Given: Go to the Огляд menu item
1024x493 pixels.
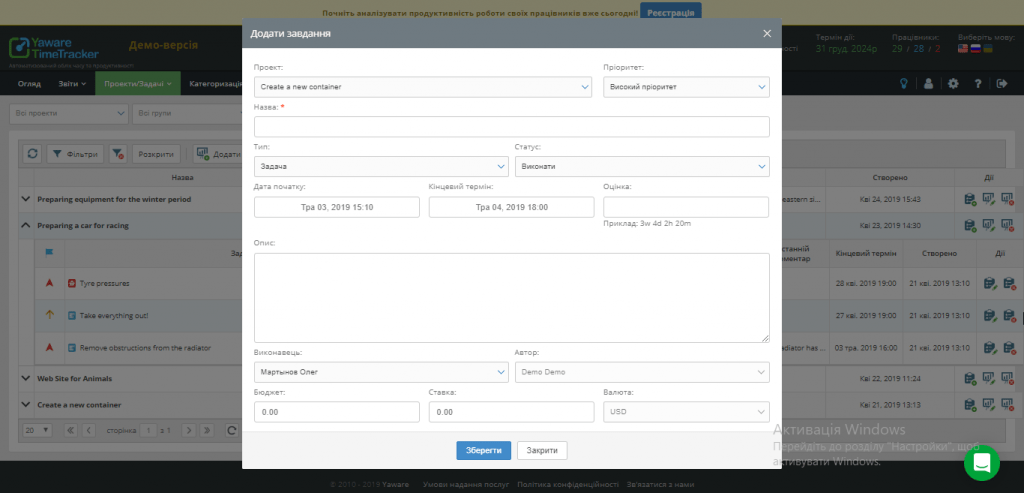Looking at the screenshot, I should coord(30,84).
